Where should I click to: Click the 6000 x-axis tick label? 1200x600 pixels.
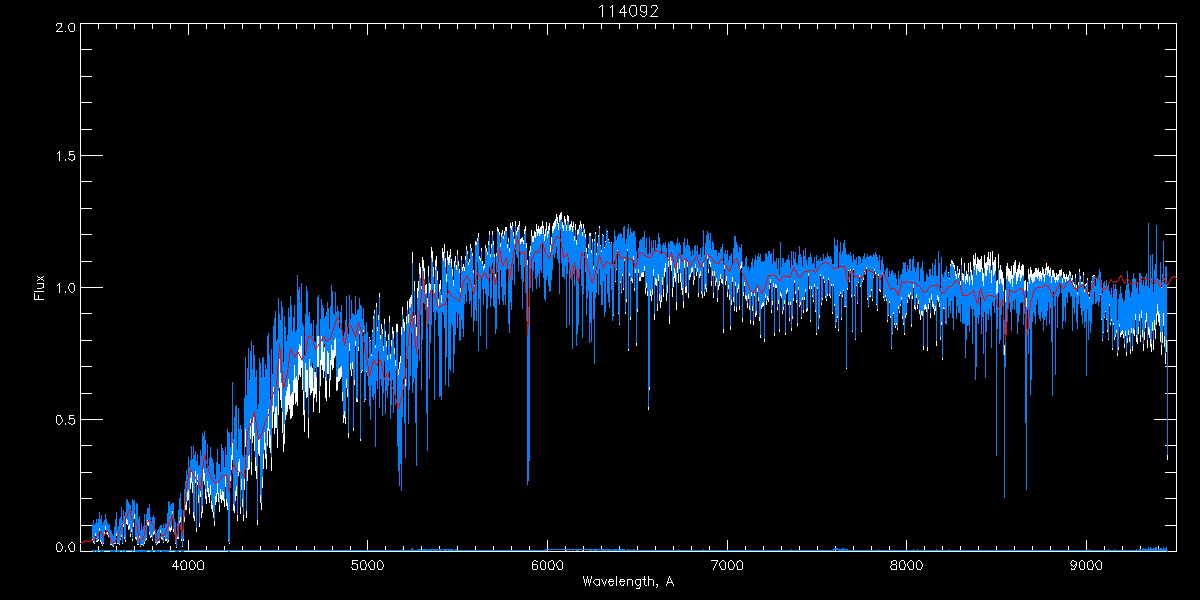click(547, 564)
